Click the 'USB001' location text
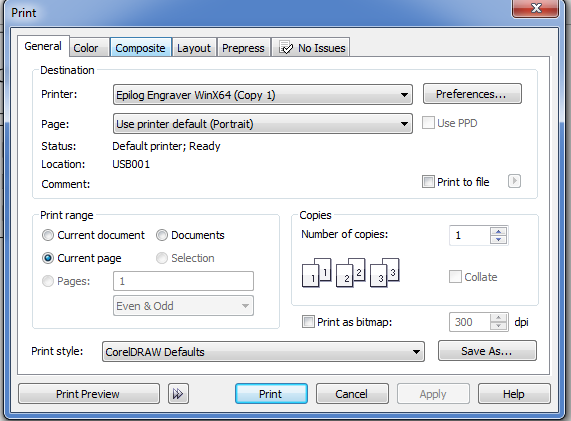The image size is (571, 421). tap(131, 164)
